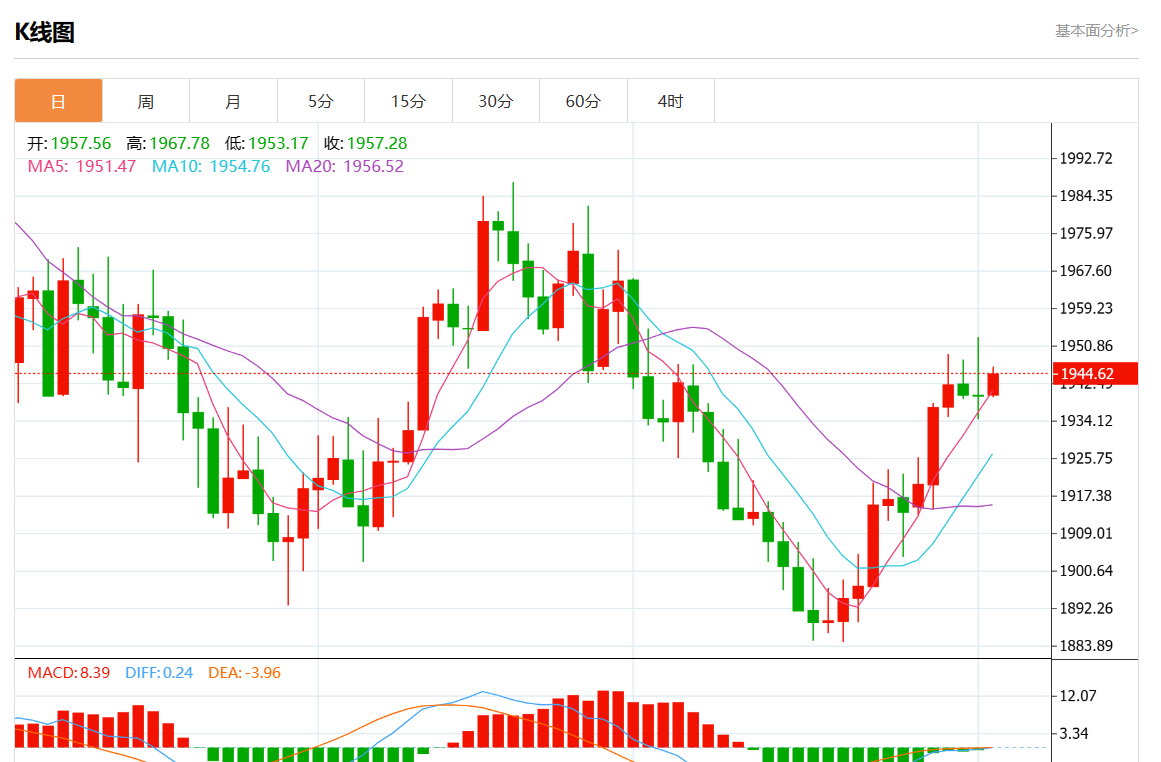1161x762 pixels.
Task: Click the 开: 1957.56 open price
Action: point(69,143)
